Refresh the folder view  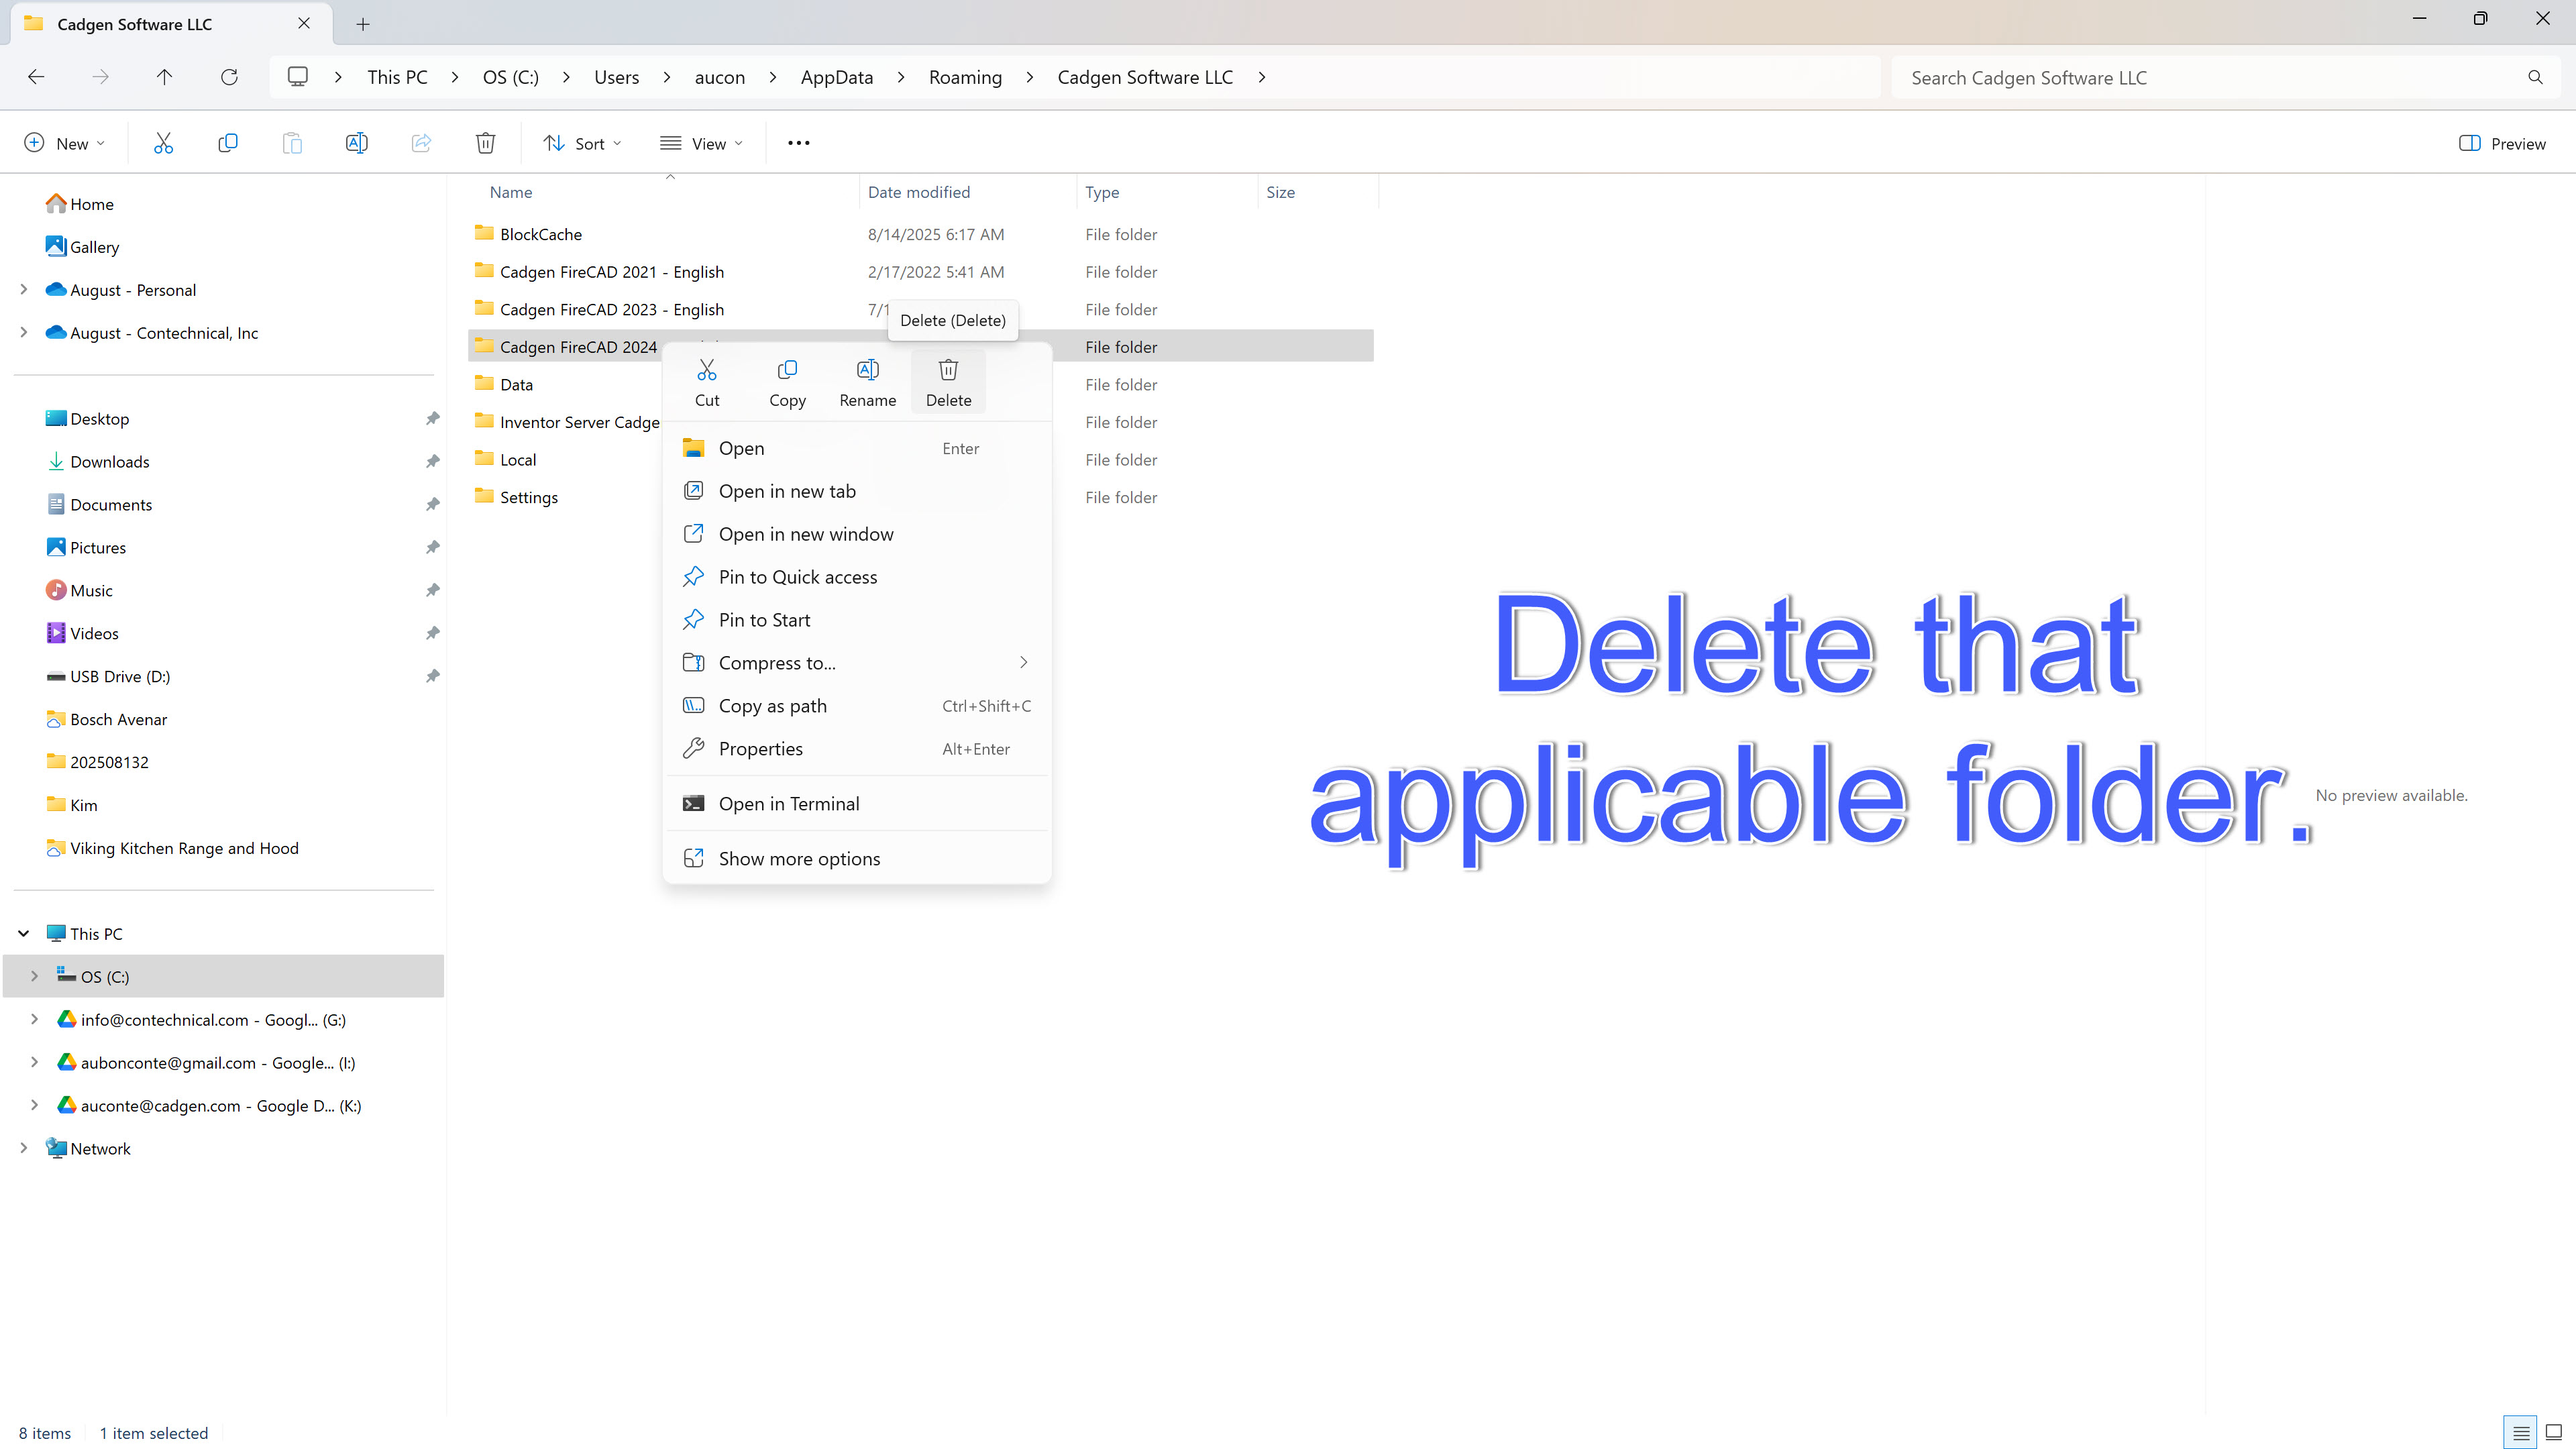pyautogui.click(x=229, y=77)
